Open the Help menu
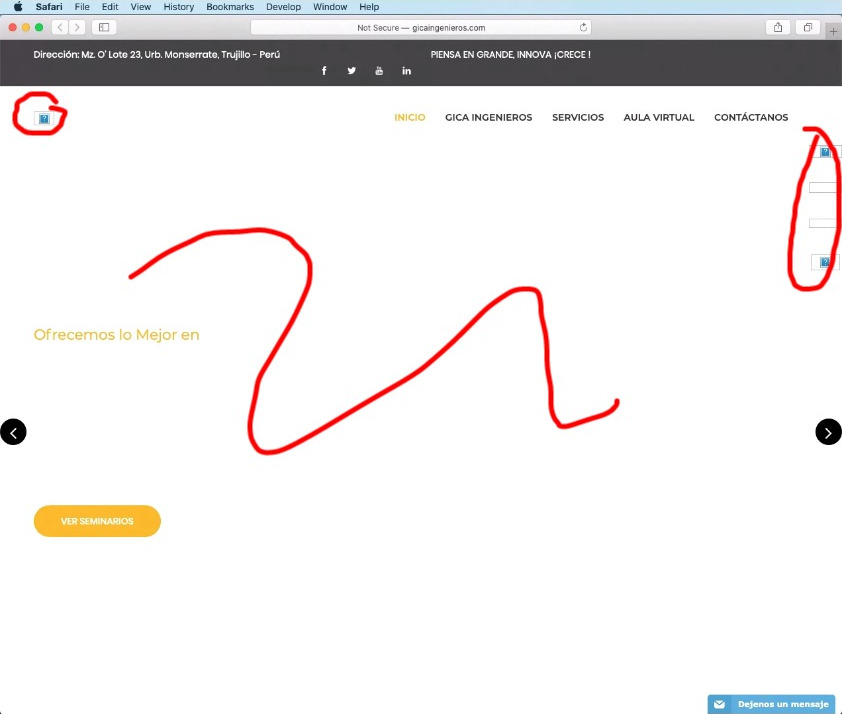The width and height of the screenshot is (842, 714). (369, 7)
